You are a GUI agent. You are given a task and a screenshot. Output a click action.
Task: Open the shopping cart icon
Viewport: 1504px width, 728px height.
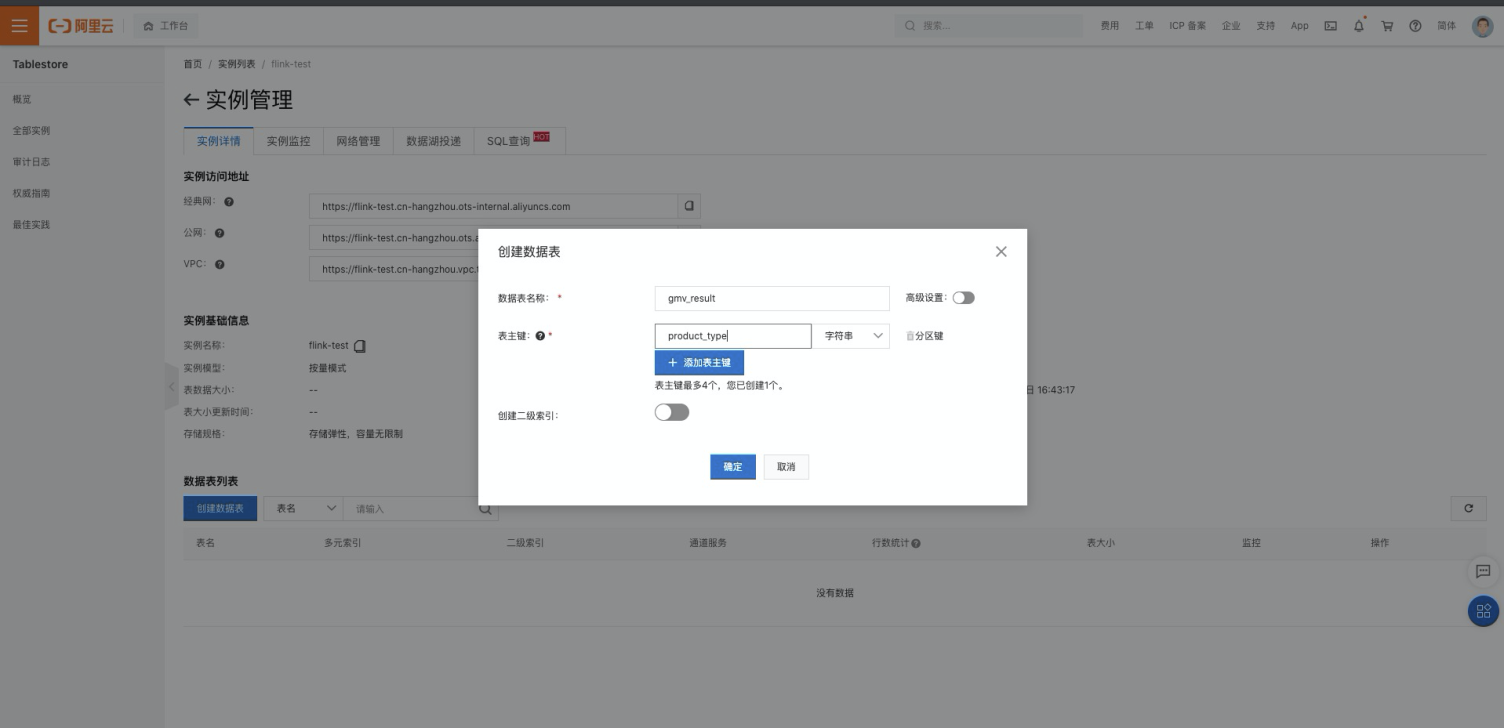click(x=1387, y=26)
